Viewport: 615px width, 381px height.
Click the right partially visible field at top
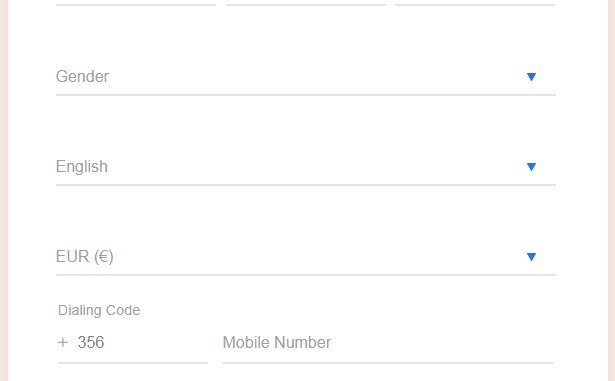point(475,3)
